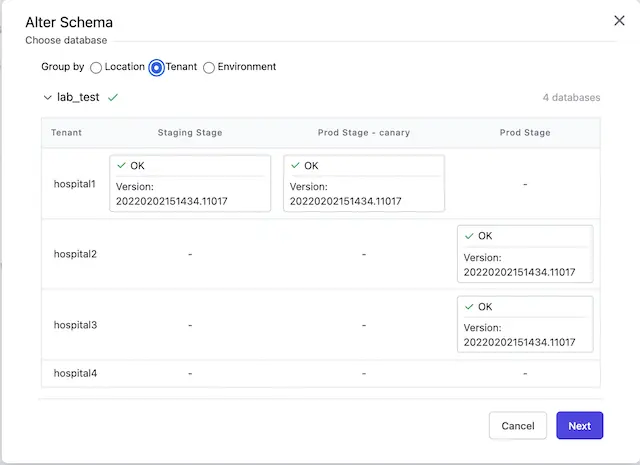Click the Prod Stage - canary column header
The width and height of the screenshot is (640, 465).
coord(364,132)
